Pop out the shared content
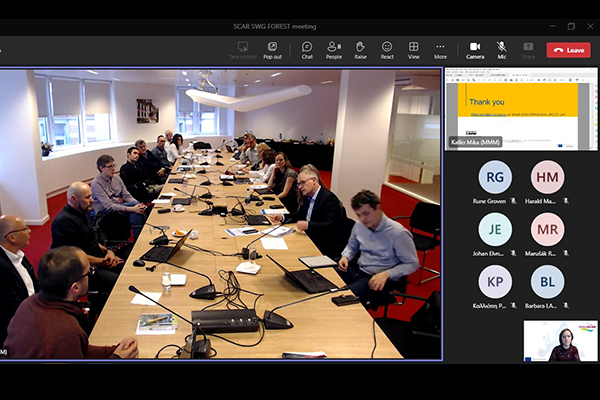The image size is (600, 400). [272, 49]
